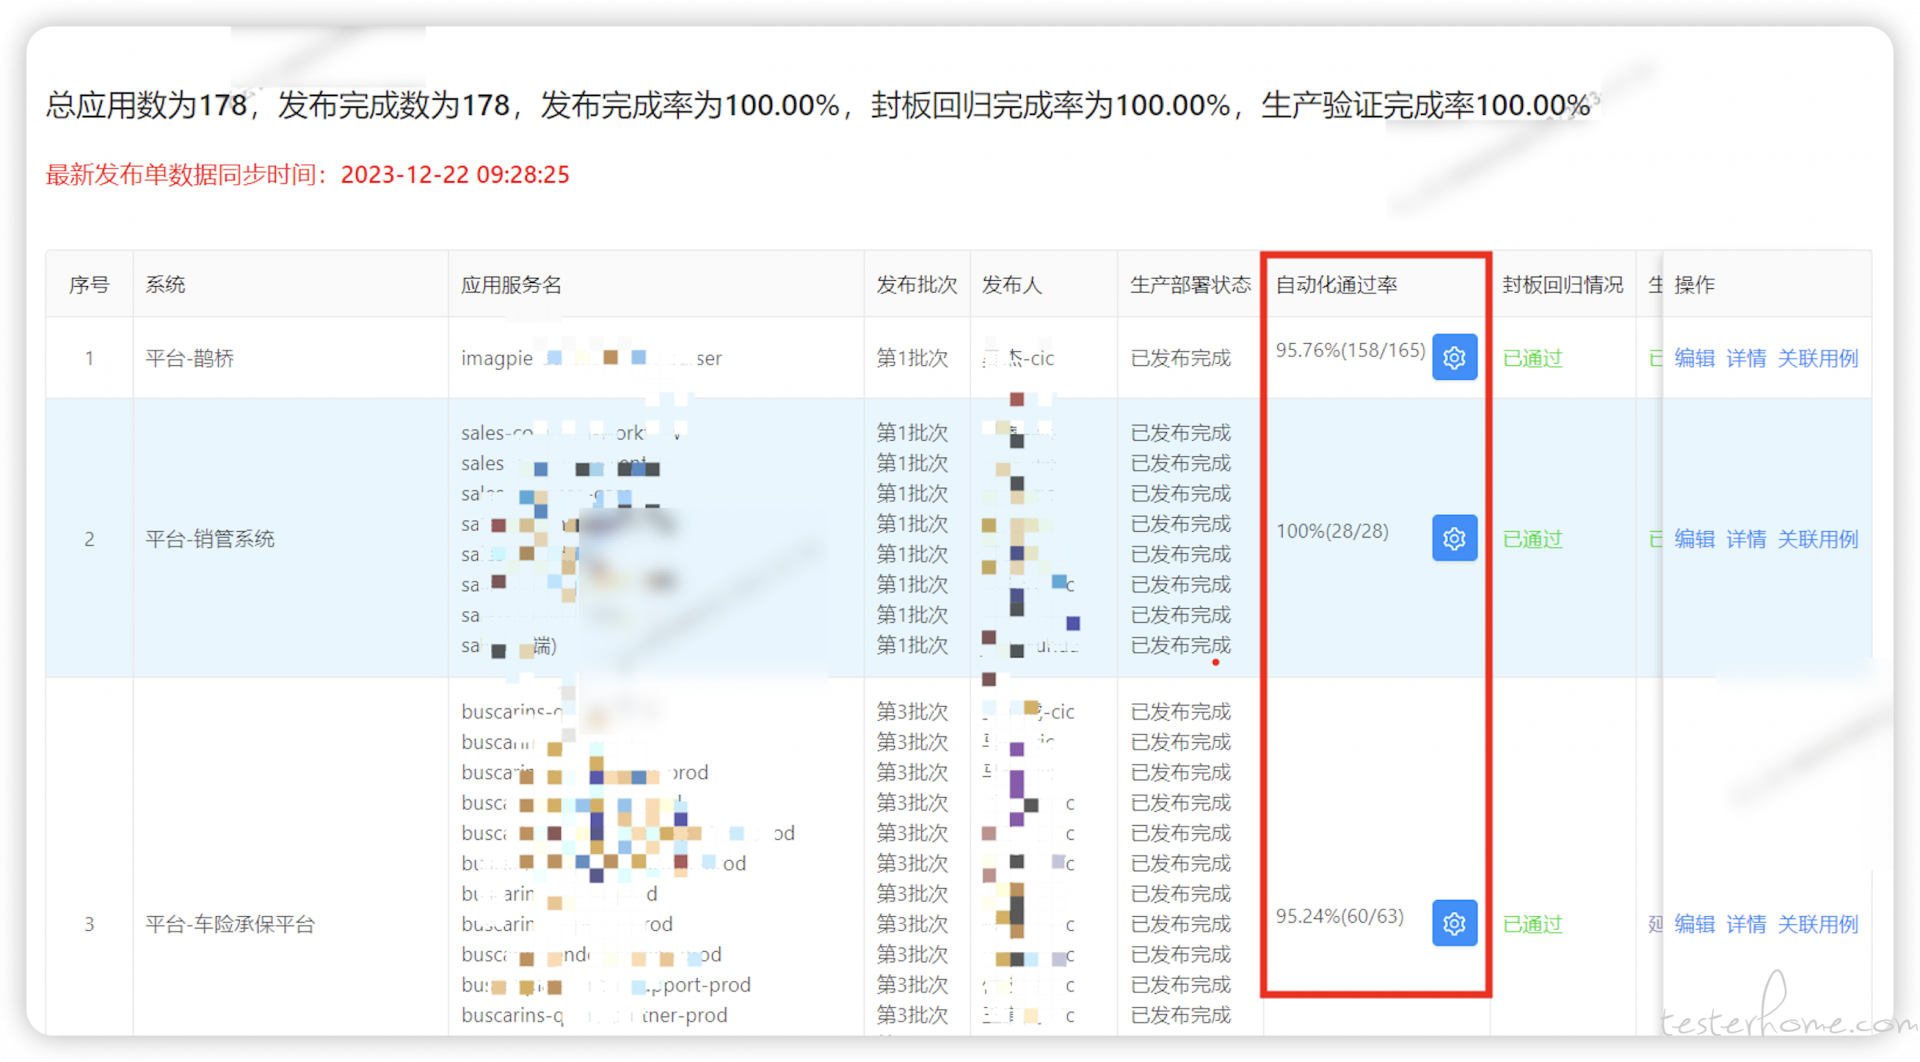Click 编辑 link in 平台-车险承保平台 row
The image size is (1920, 1062).
(x=1694, y=924)
